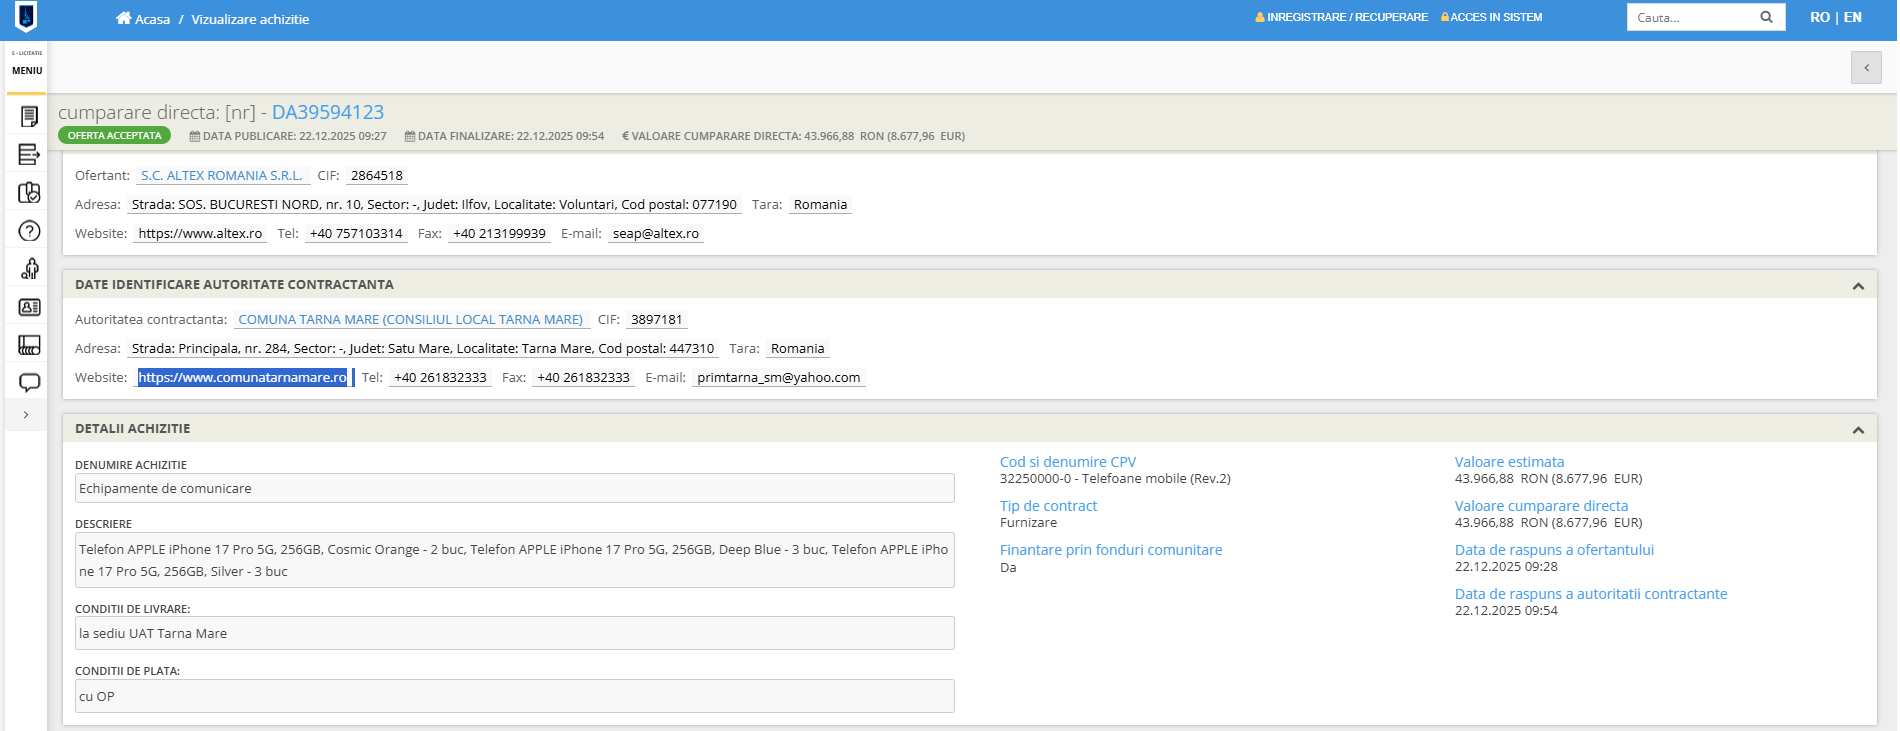Screen dimensions: 1900x731
Task: Click the speech bubble sidebar icon
Action: tap(29, 382)
